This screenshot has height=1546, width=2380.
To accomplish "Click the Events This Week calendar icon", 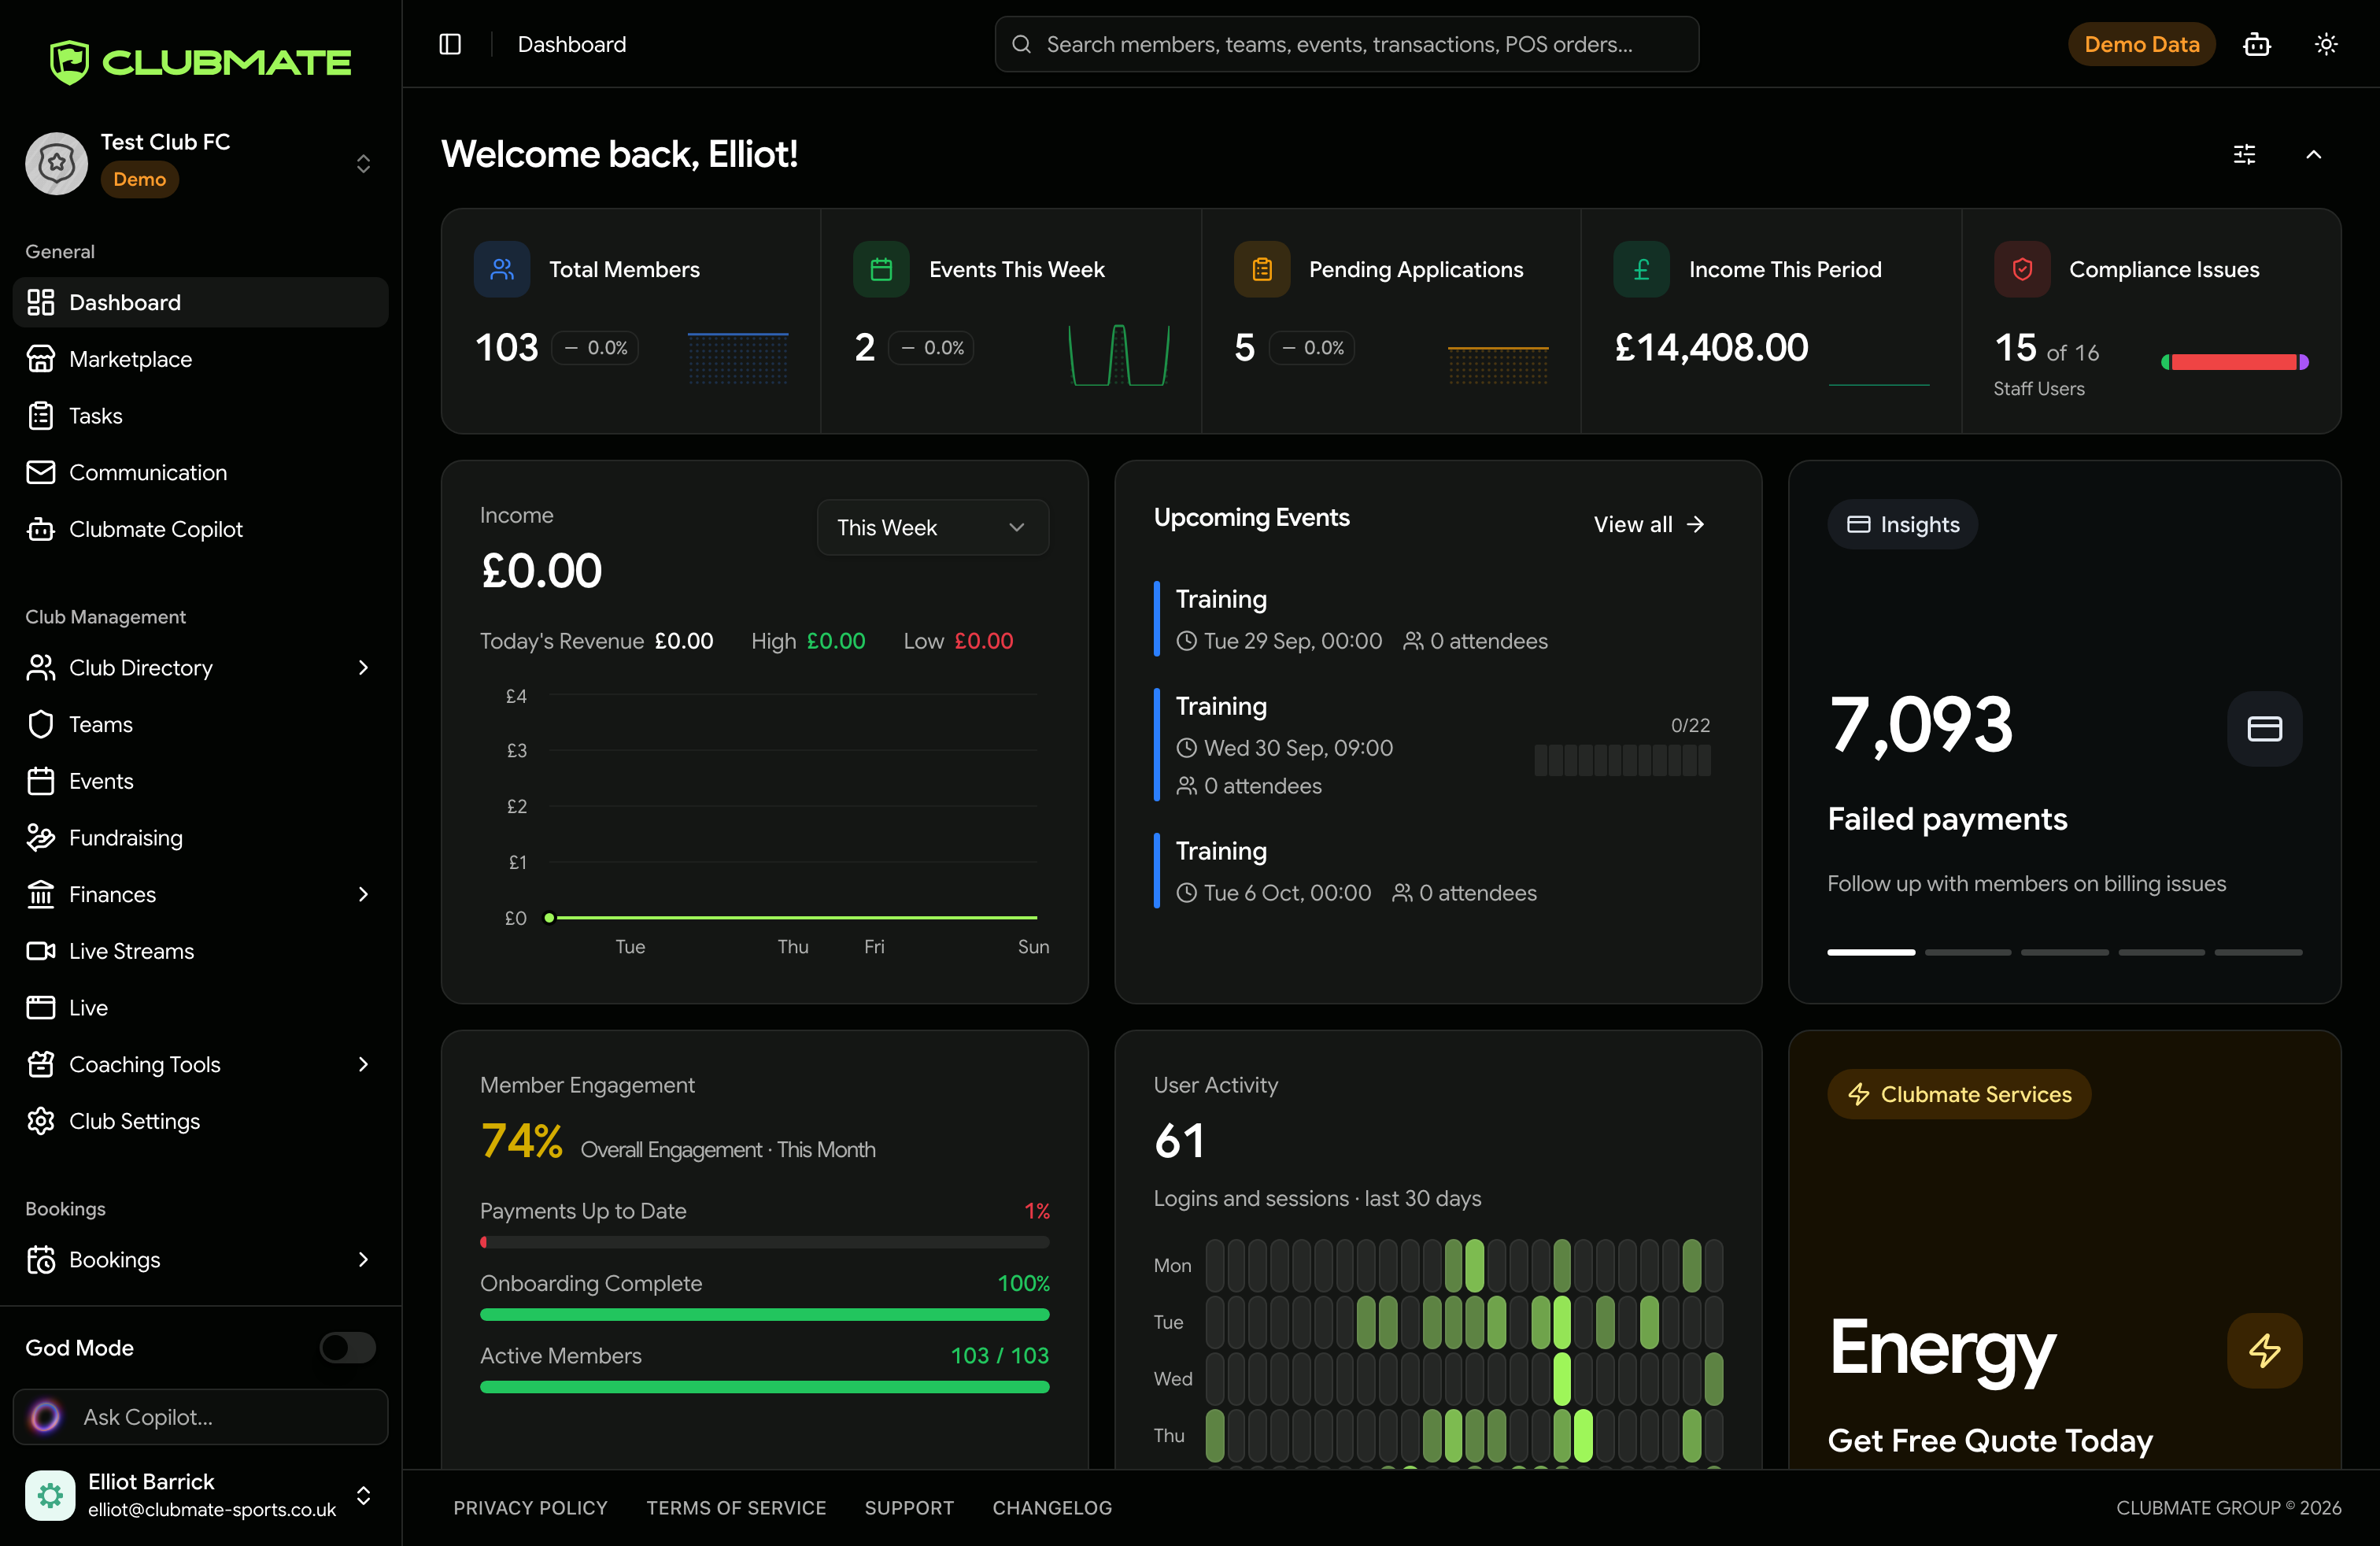I will pos(881,269).
